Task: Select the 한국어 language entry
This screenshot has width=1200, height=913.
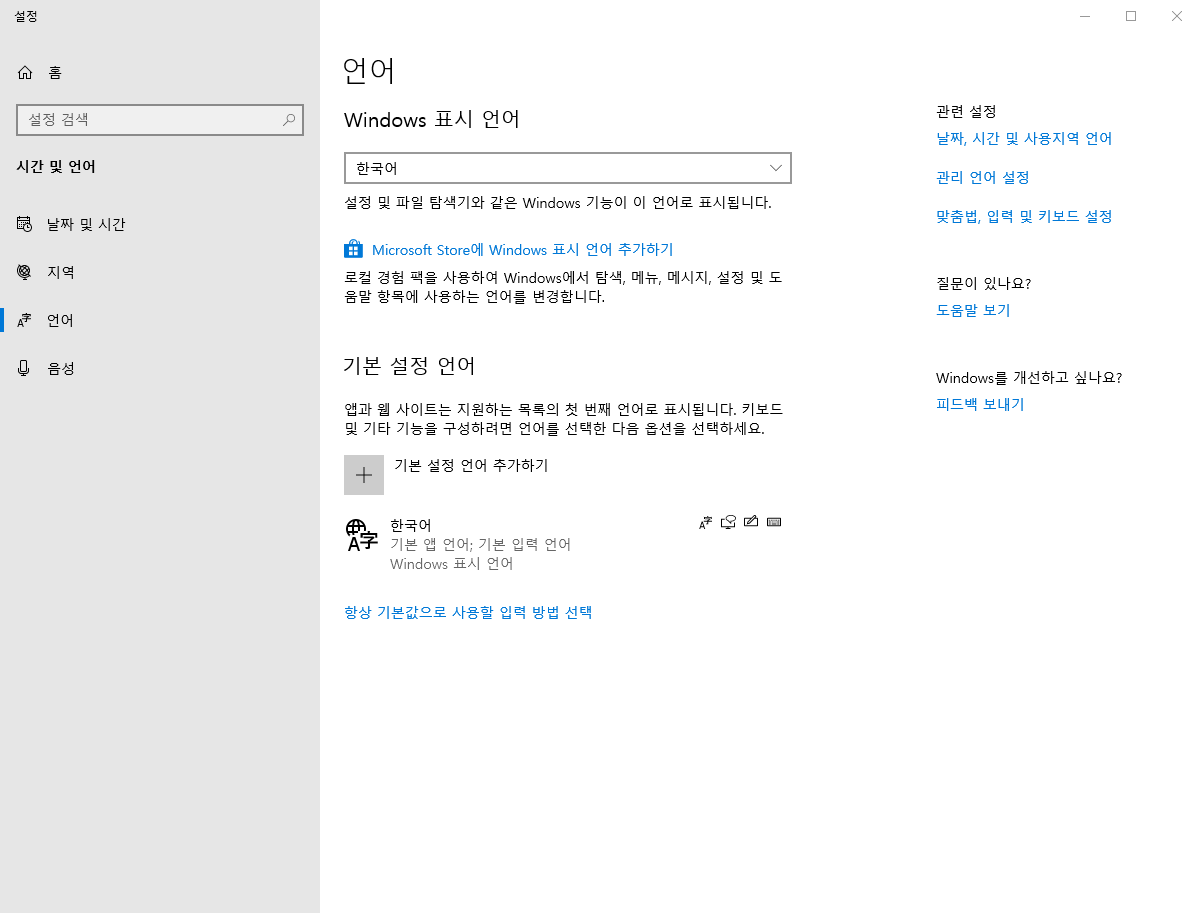Action: tap(567, 544)
